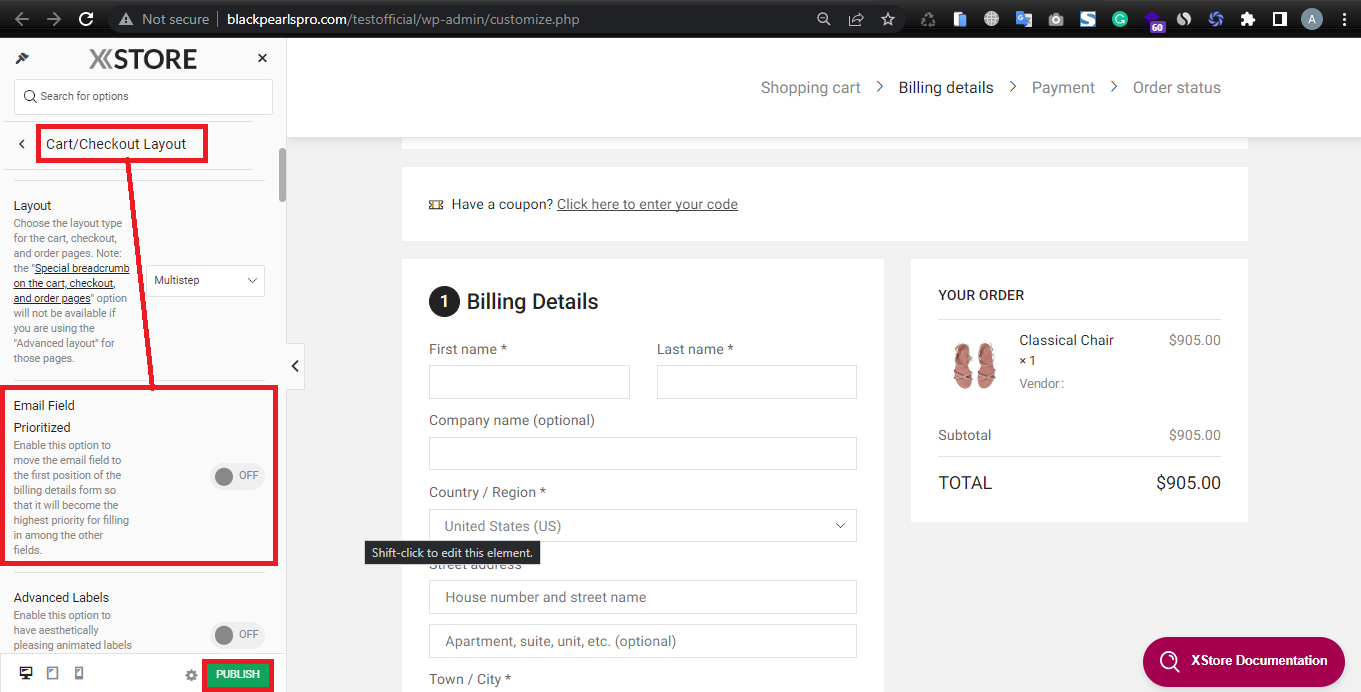Click the blue S extension icon
The height and width of the screenshot is (692, 1361).
pos(1088,19)
